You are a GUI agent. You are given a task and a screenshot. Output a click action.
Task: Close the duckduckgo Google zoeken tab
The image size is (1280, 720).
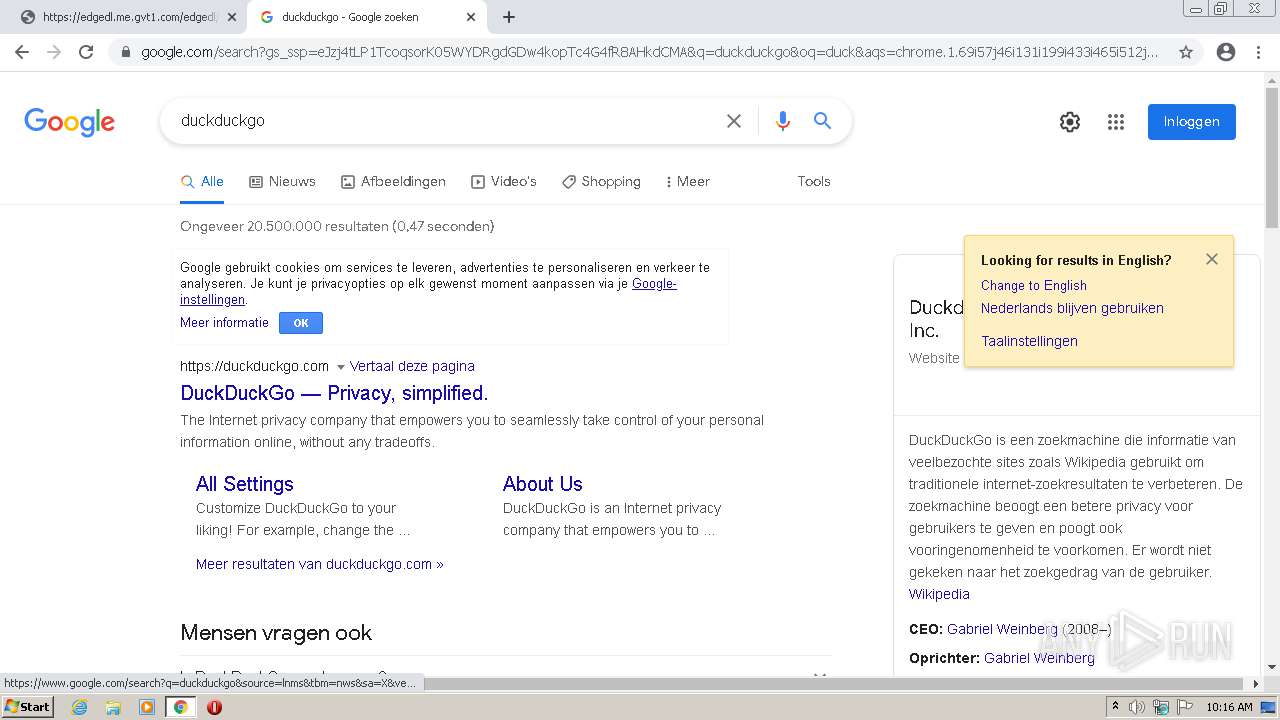pos(471,17)
